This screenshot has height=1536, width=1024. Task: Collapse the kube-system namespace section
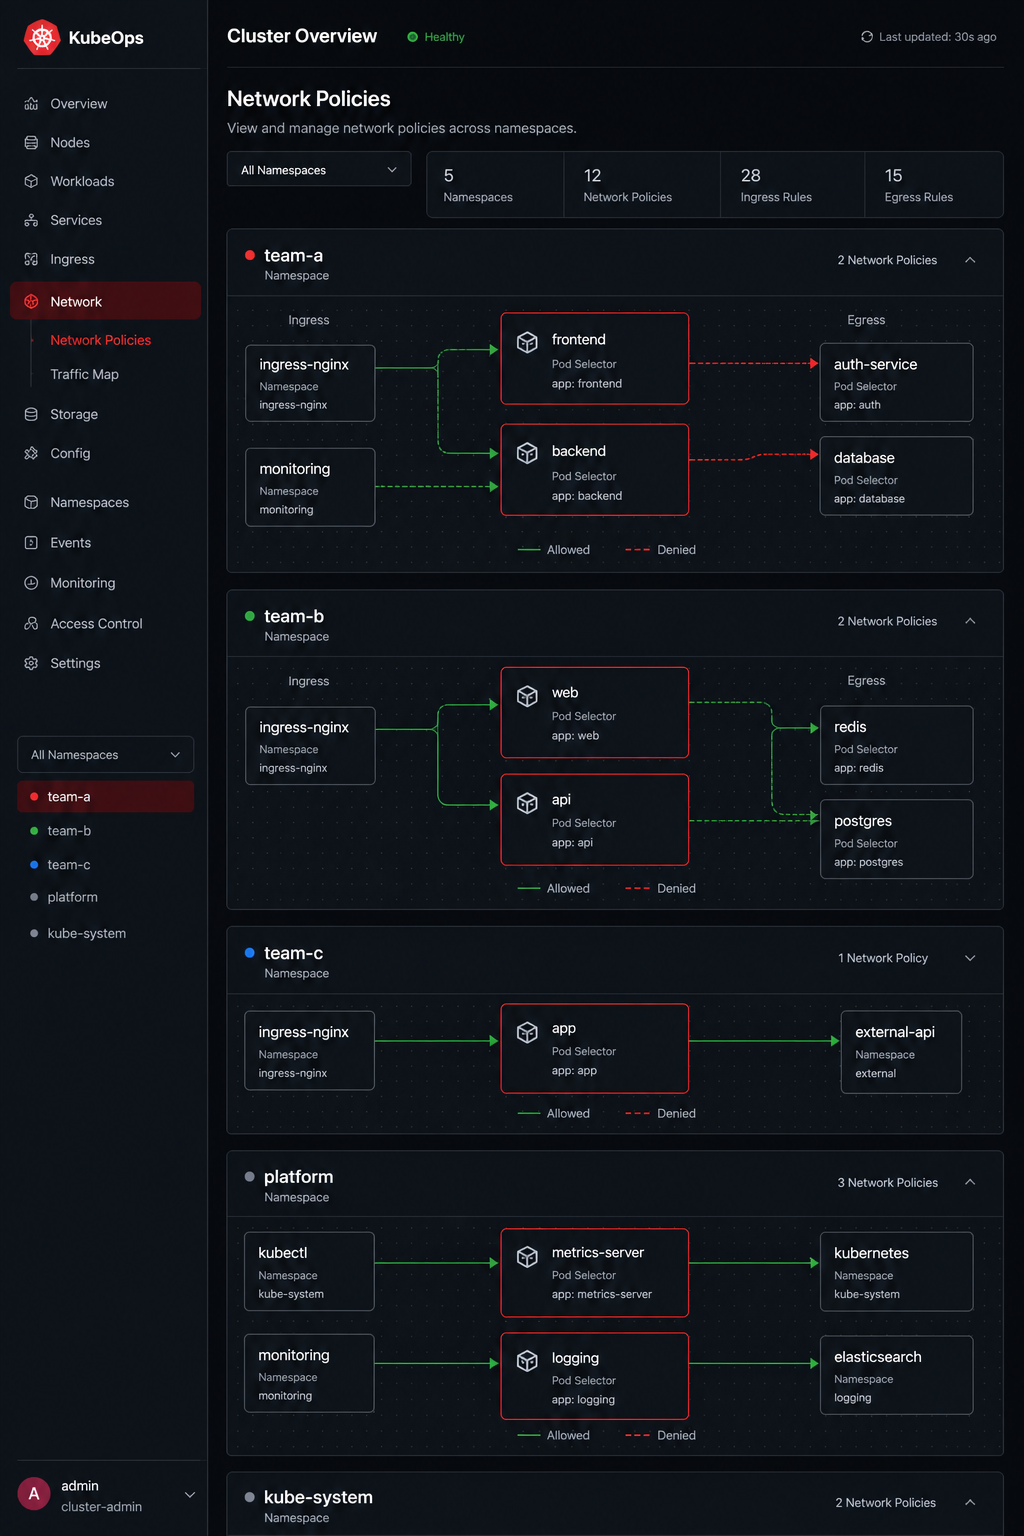[x=970, y=1502]
